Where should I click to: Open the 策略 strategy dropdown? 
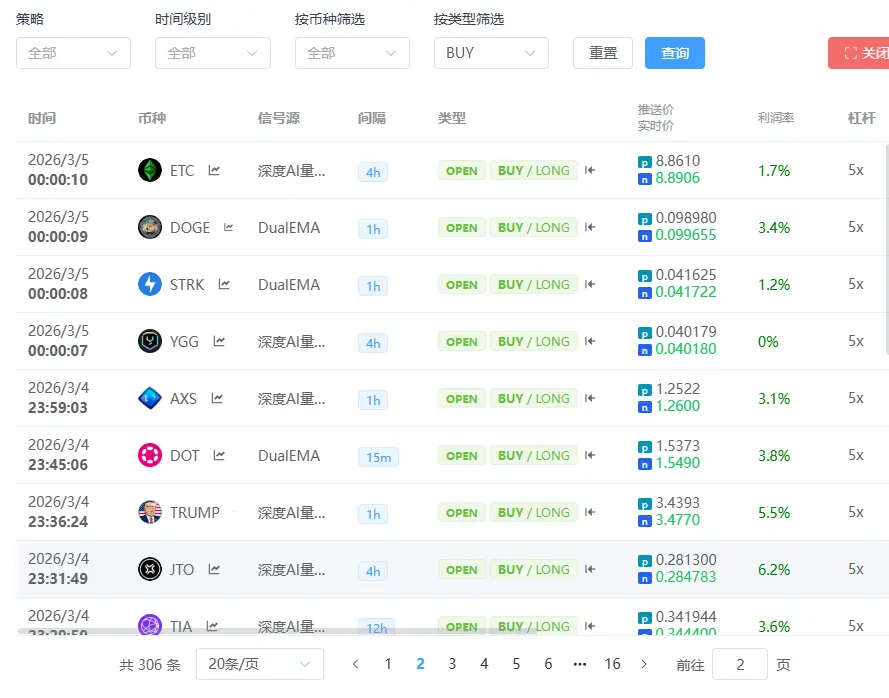point(73,53)
